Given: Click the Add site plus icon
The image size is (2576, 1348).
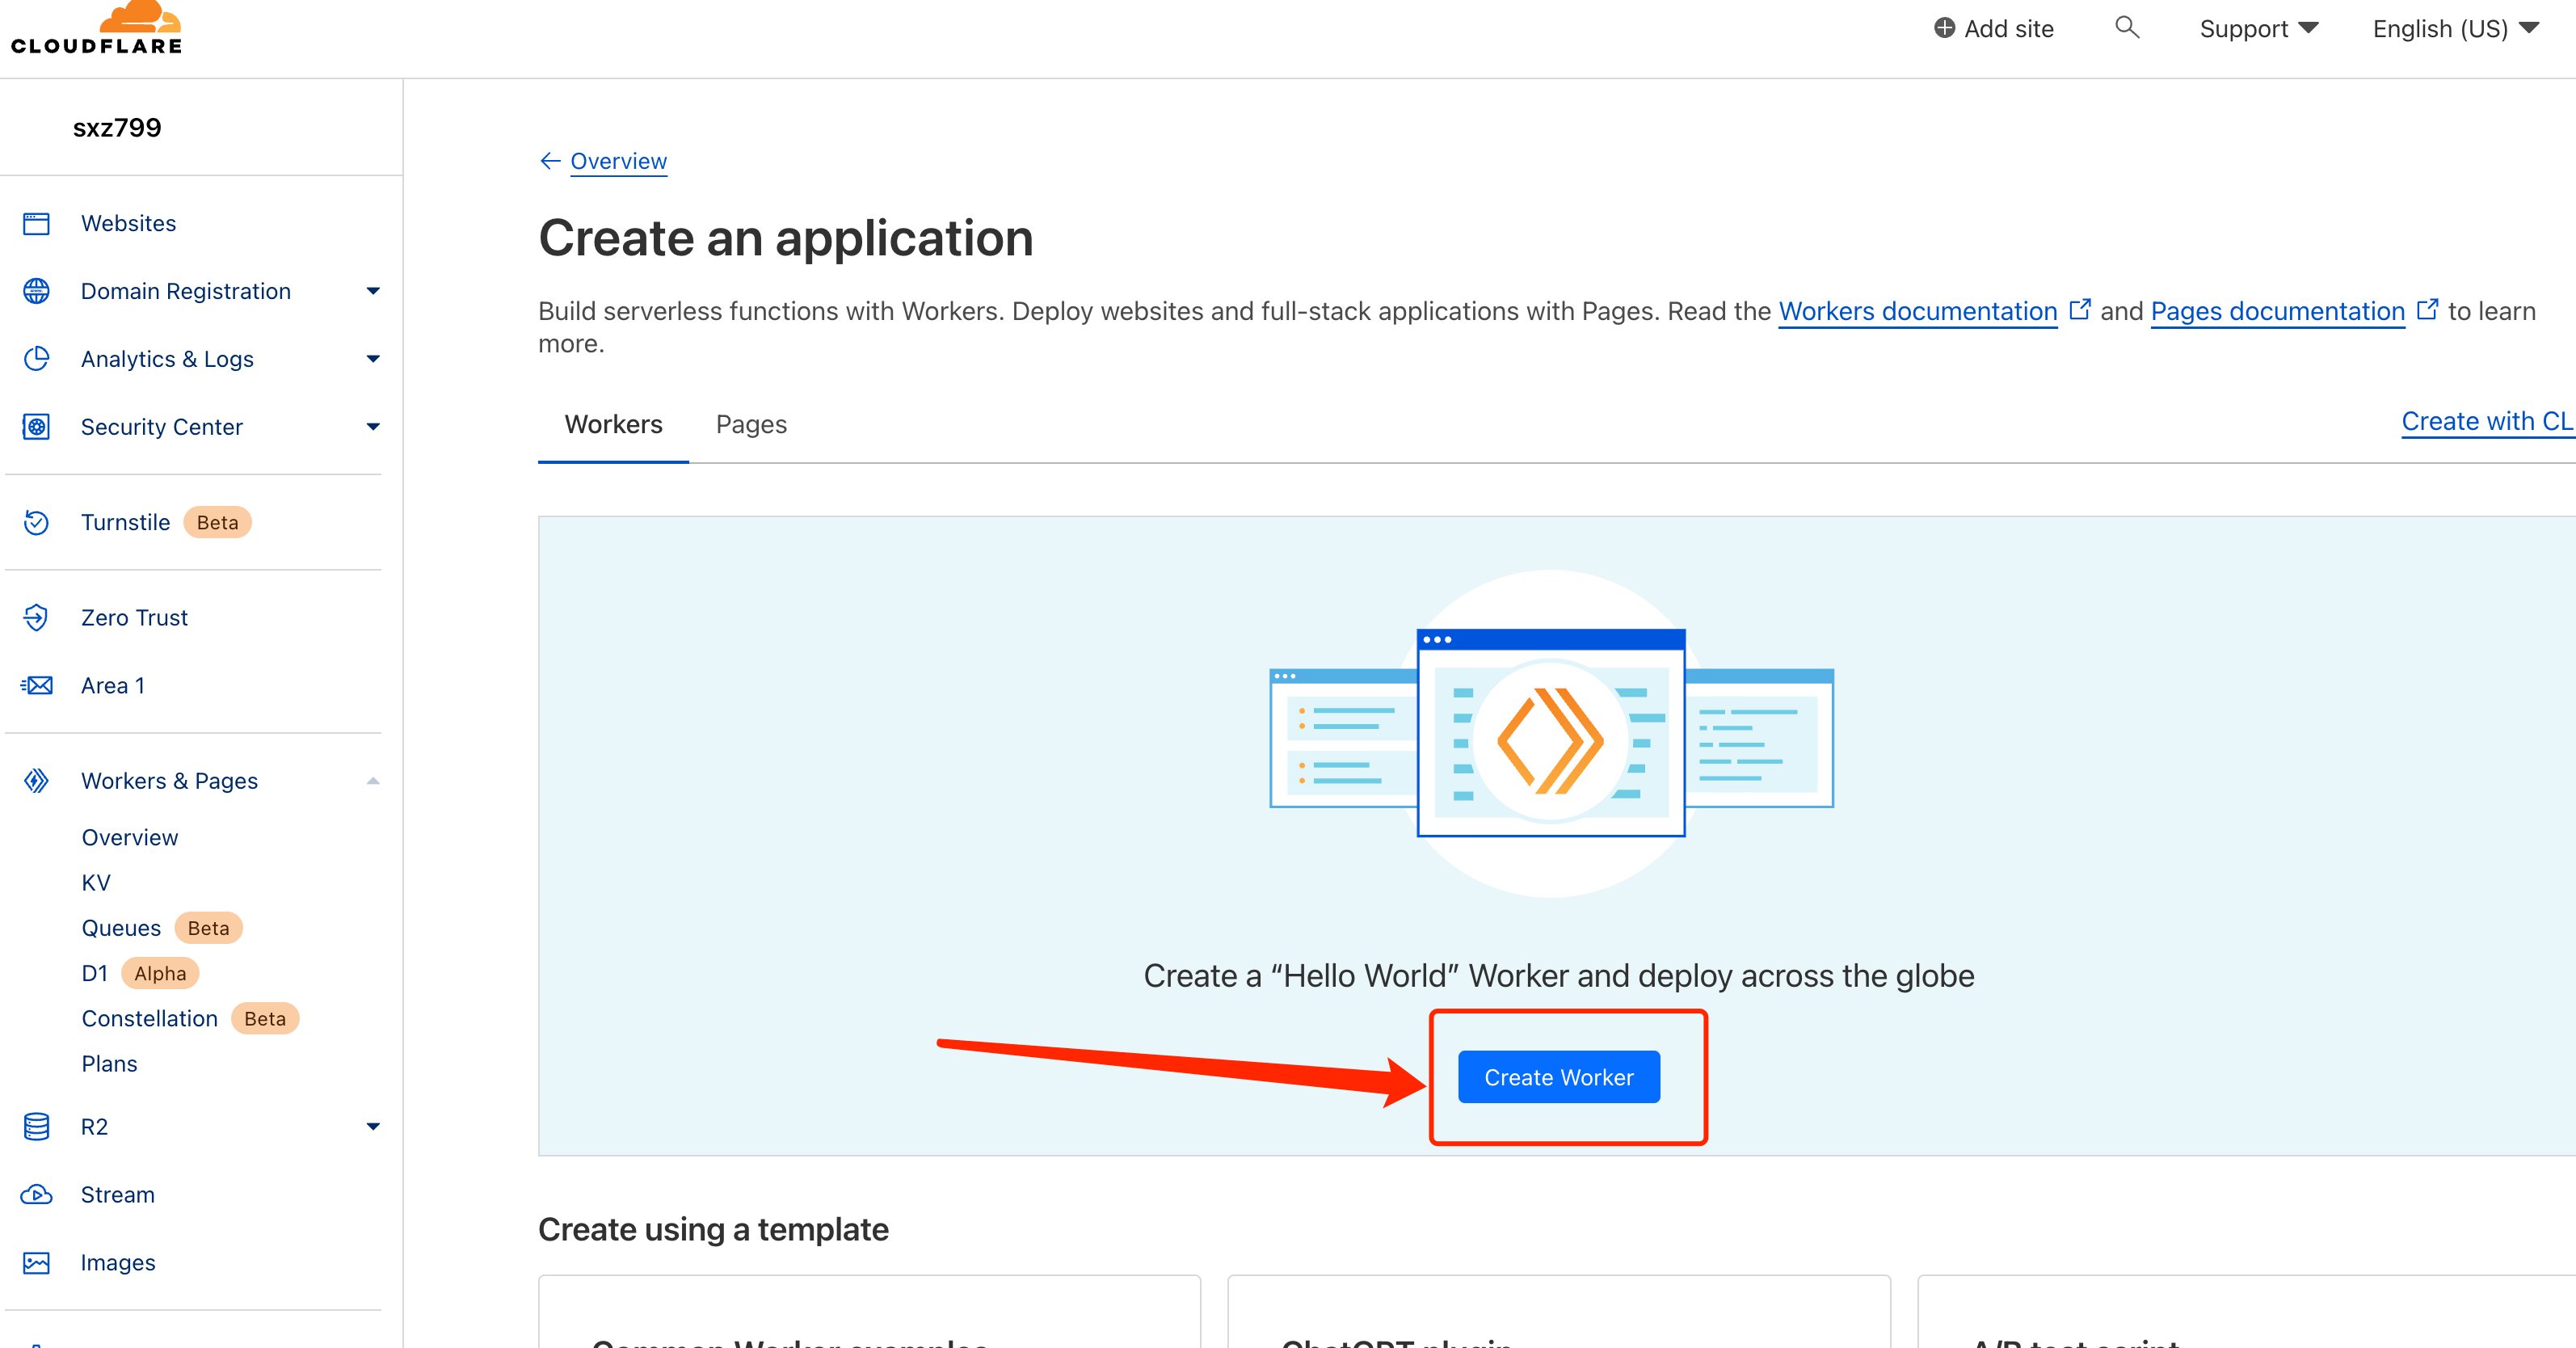Looking at the screenshot, I should click(x=1944, y=28).
